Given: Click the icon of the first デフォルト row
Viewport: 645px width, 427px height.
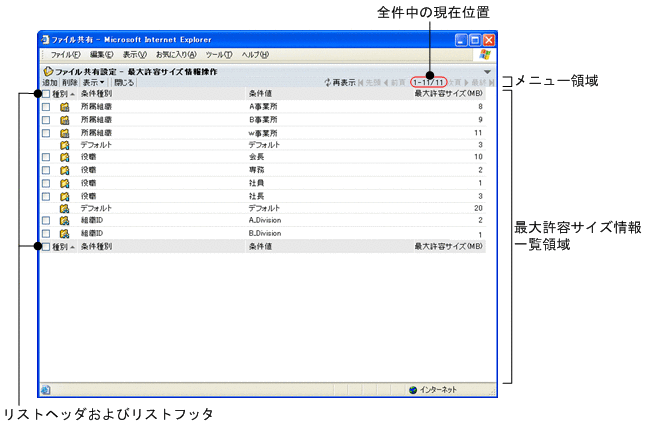Looking at the screenshot, I should click(x=64, y=145).
